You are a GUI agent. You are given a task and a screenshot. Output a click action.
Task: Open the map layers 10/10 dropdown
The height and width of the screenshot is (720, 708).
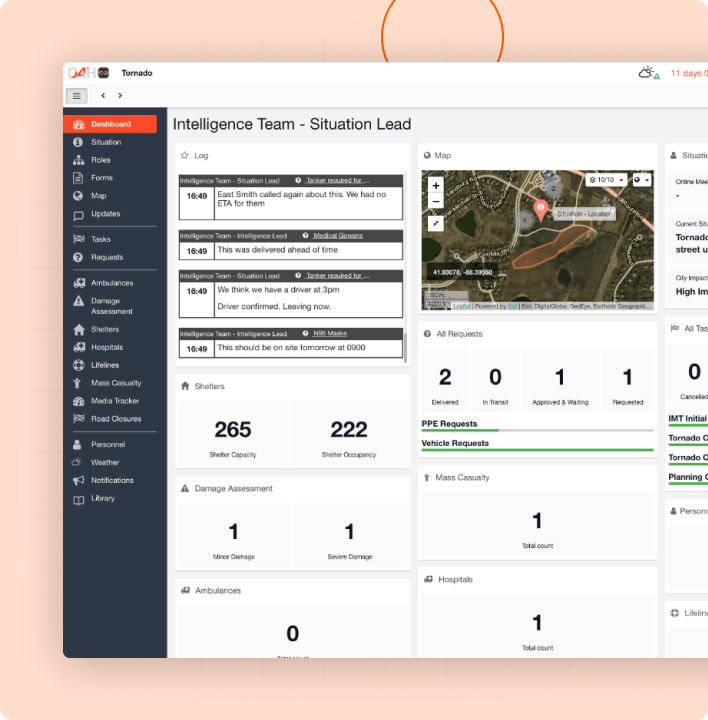606,180
